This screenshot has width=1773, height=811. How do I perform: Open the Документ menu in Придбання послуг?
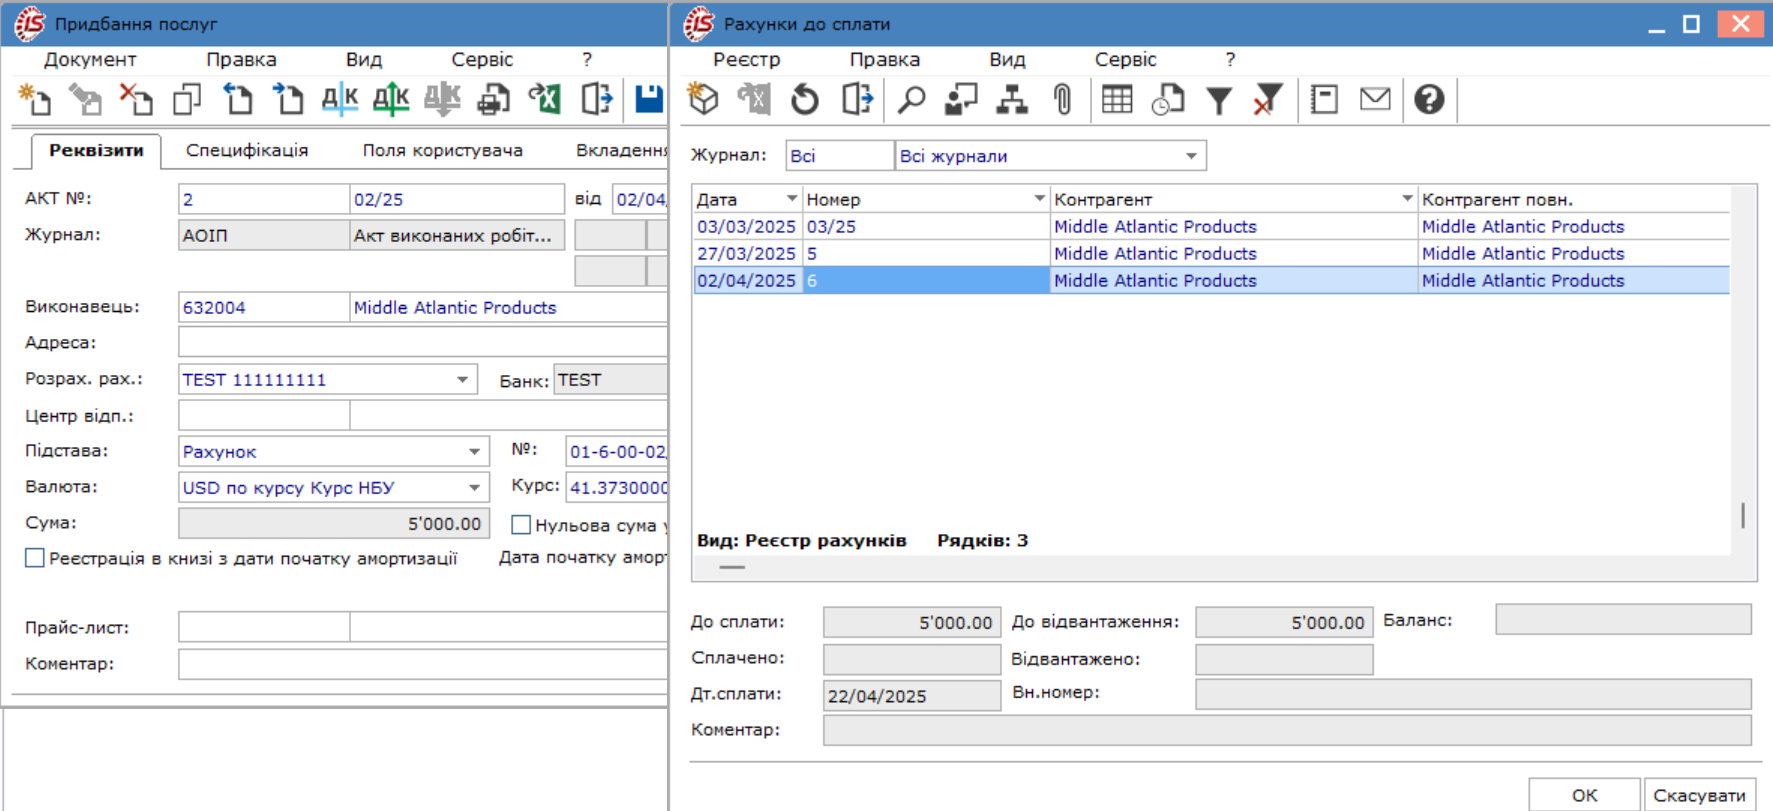tap(90, 60)
